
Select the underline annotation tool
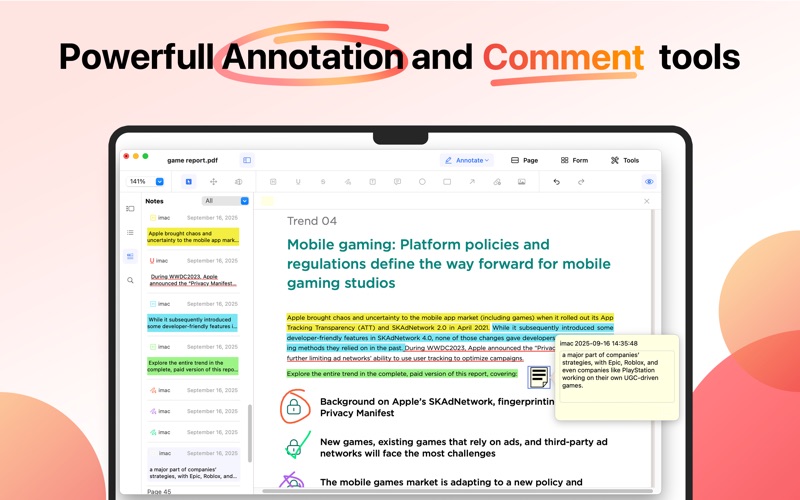click(298, 182)
